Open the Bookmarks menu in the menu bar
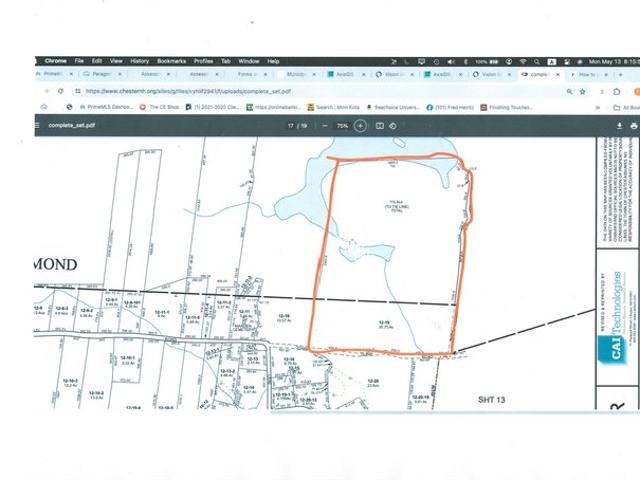Image resolution: width=640 pixels, height=480 pixels. 171,61
